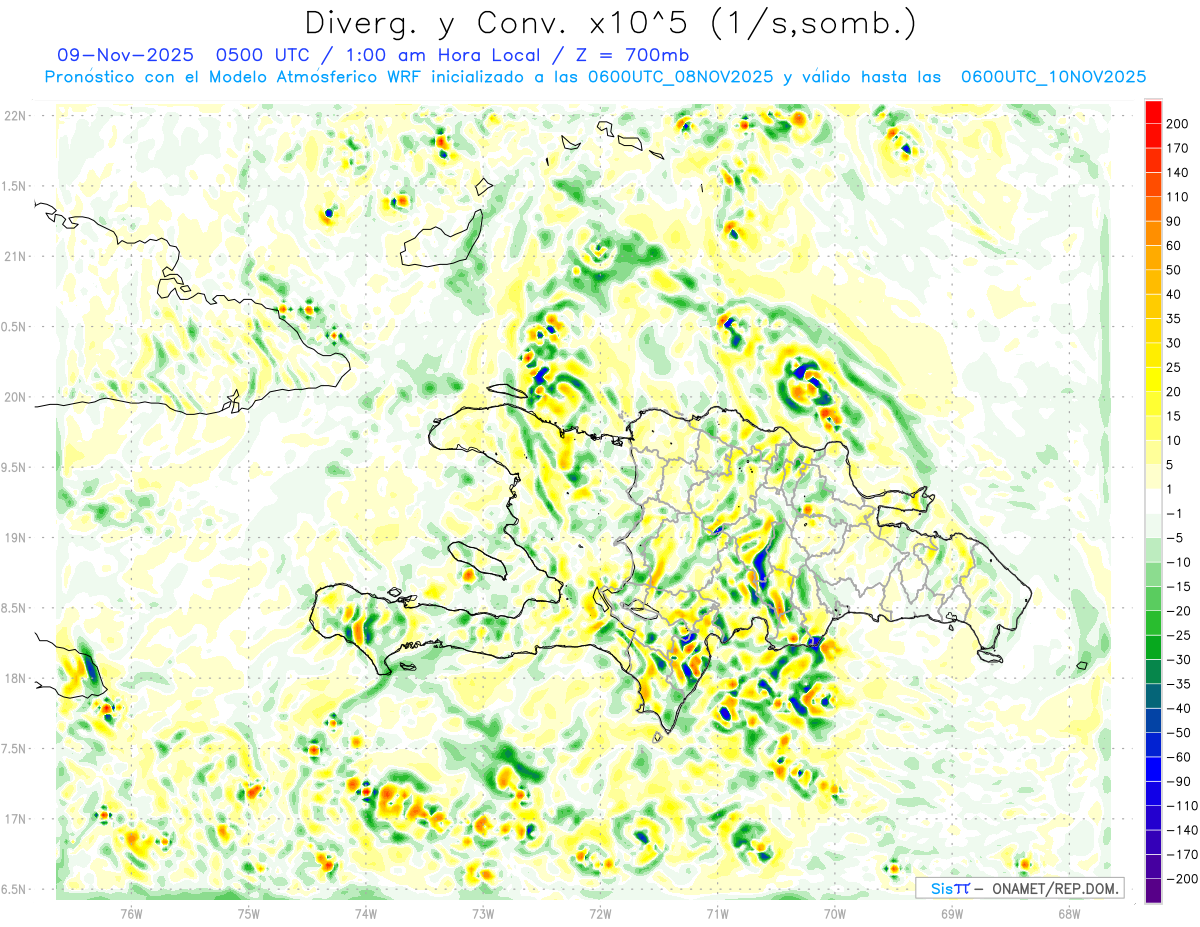Click the positive '35' colorbar label

[x=1174, y=319]
